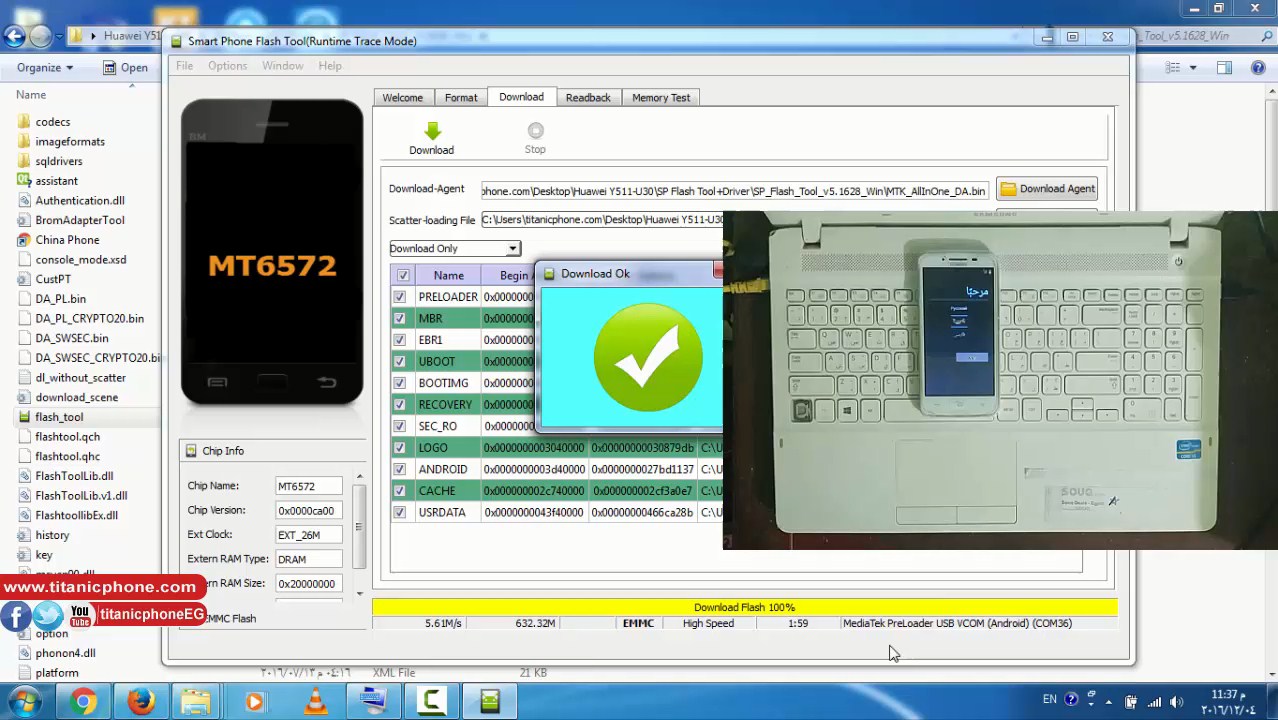This screenshot has width=1278, height=720.
Task: Open Firefox from the taskbar
Action: coord(140,701)
